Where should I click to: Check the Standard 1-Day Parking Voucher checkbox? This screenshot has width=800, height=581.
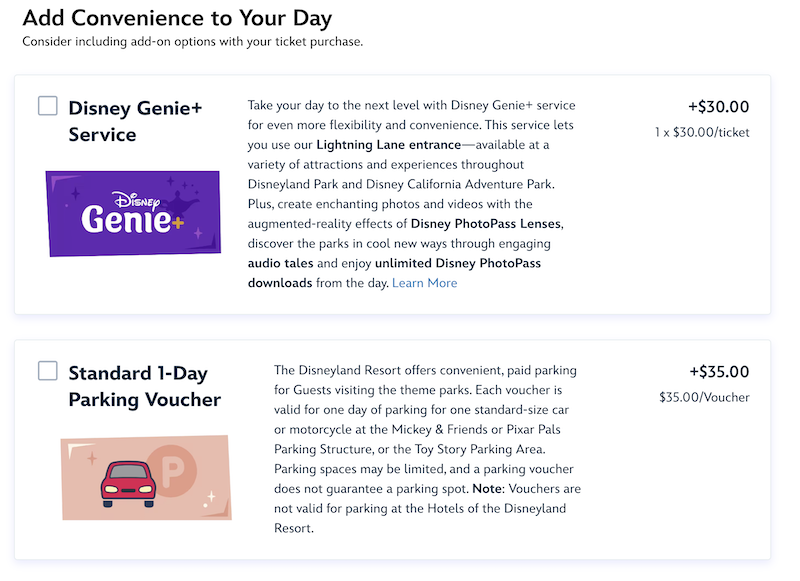47,371
